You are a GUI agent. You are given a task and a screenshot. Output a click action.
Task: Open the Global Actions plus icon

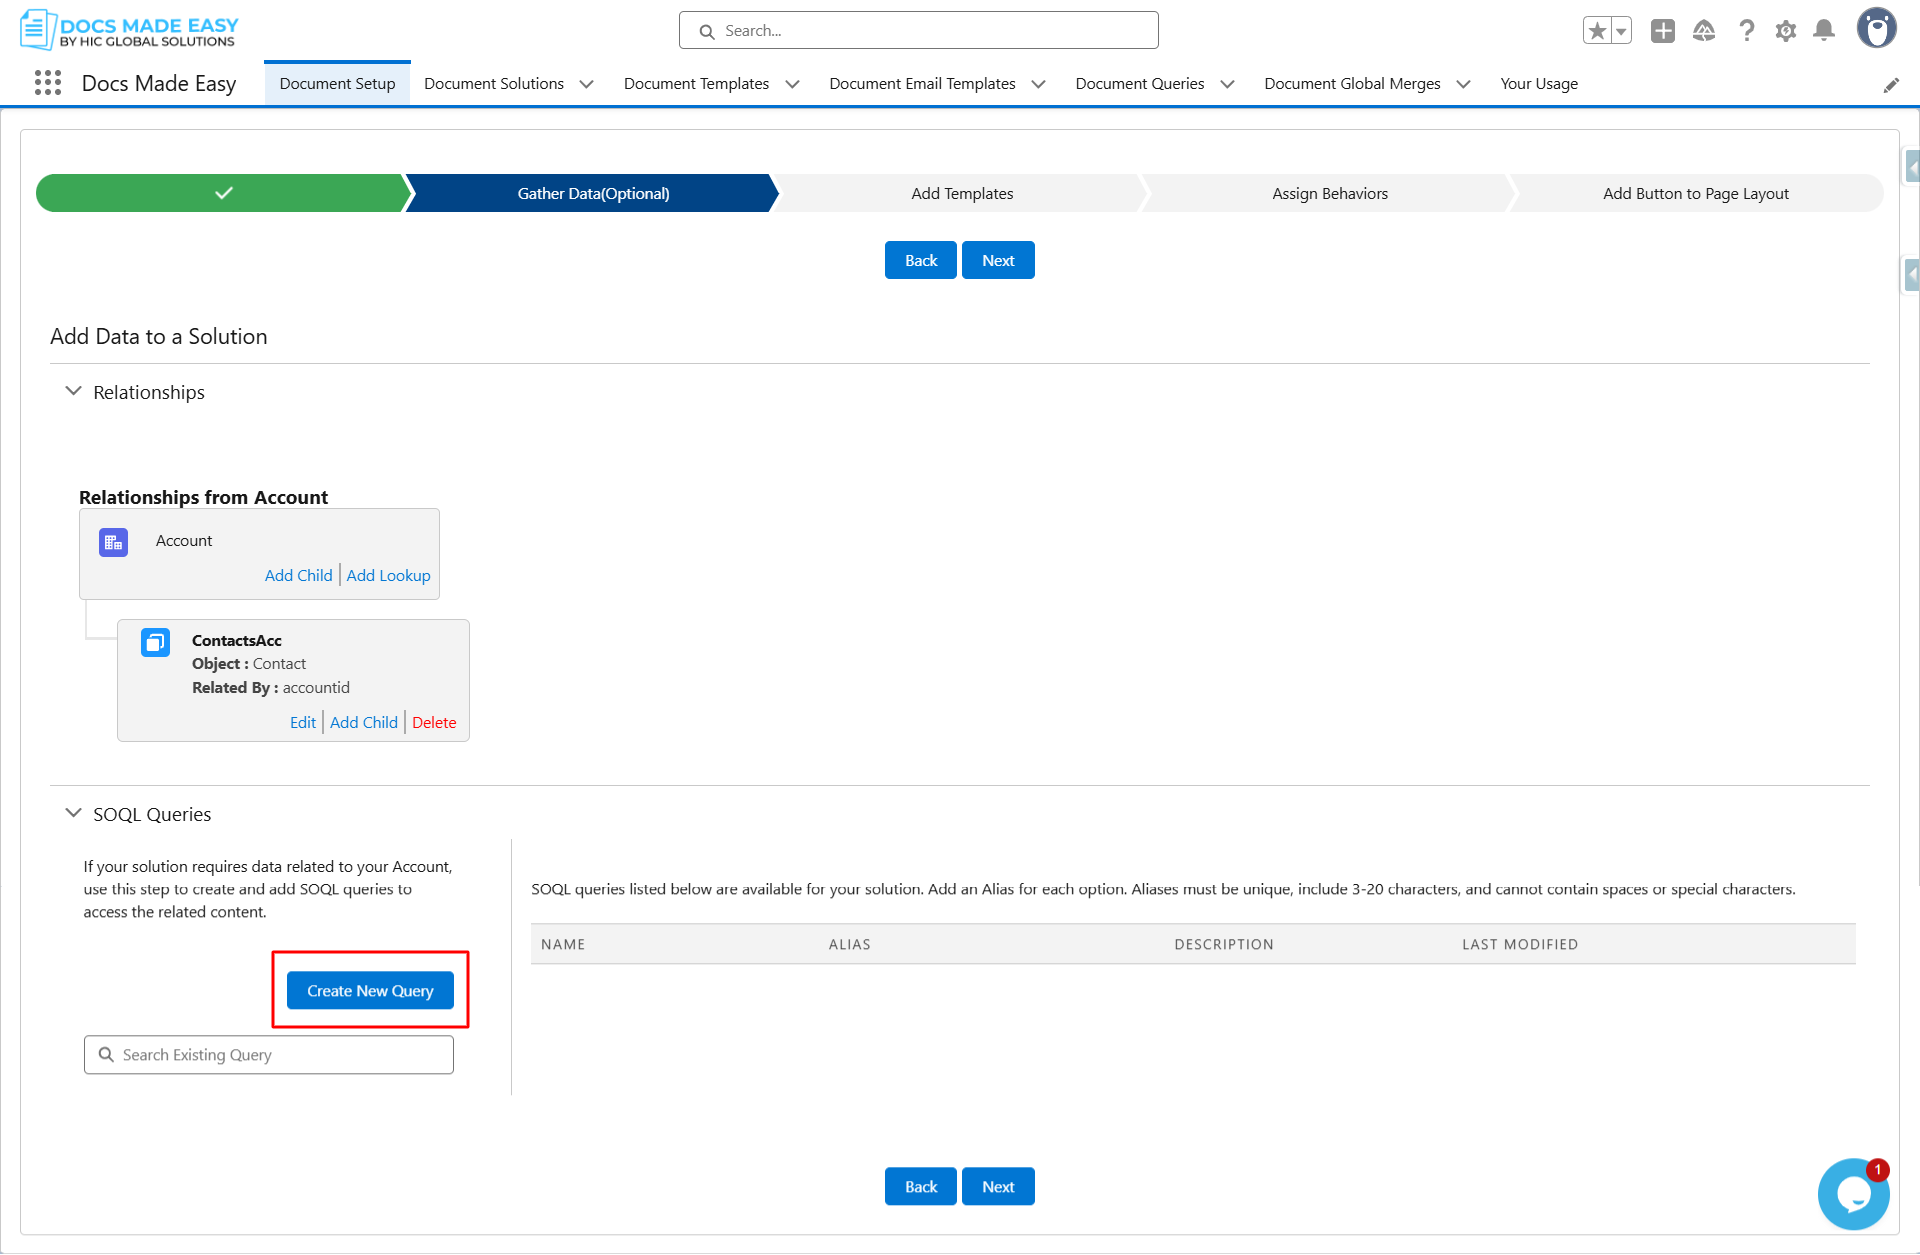click(x=1662, y=31)
